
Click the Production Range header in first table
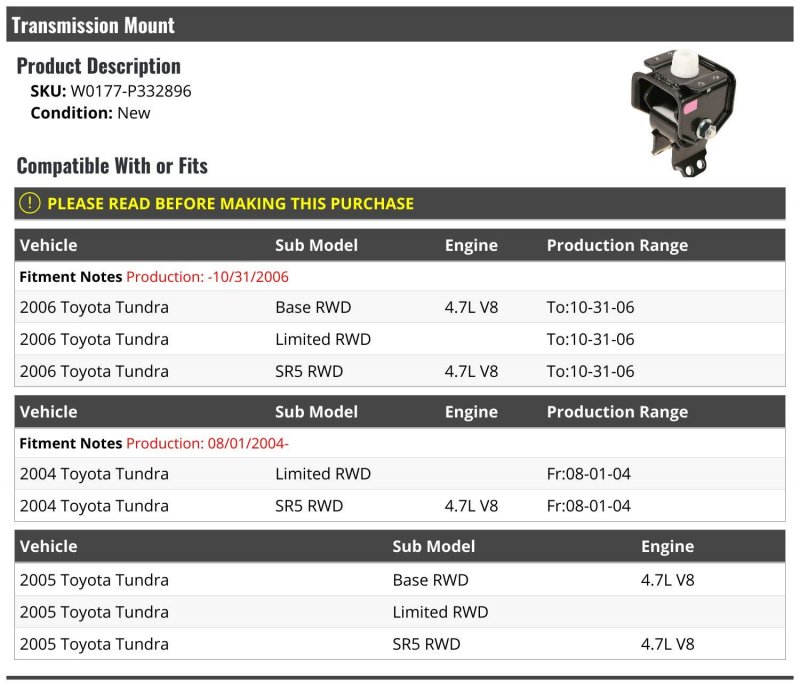tap(617, 245)
